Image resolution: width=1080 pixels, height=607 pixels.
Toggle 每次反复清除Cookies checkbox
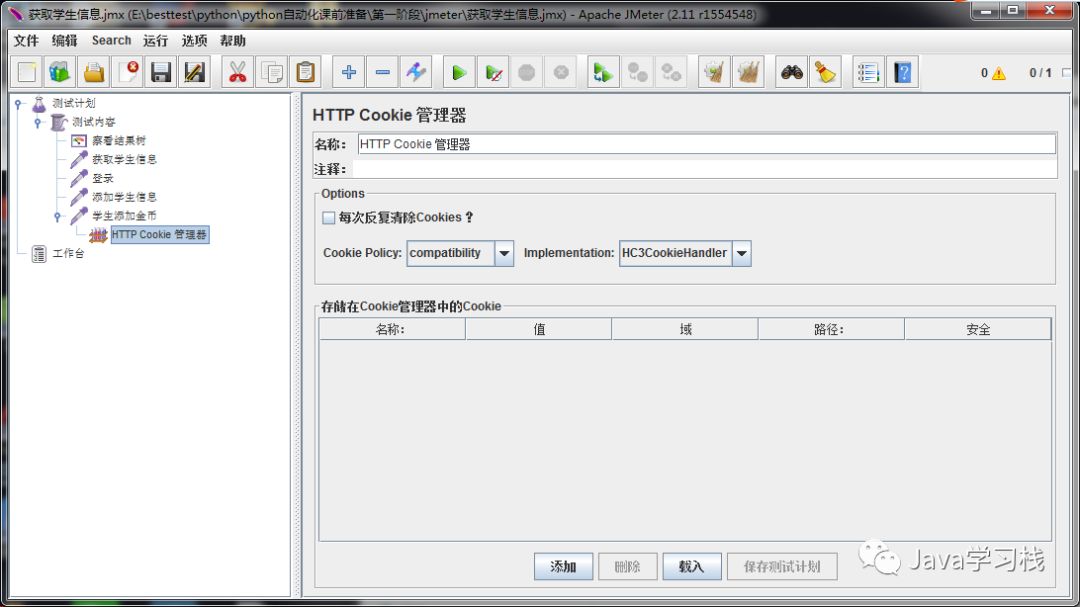(329, 218)
